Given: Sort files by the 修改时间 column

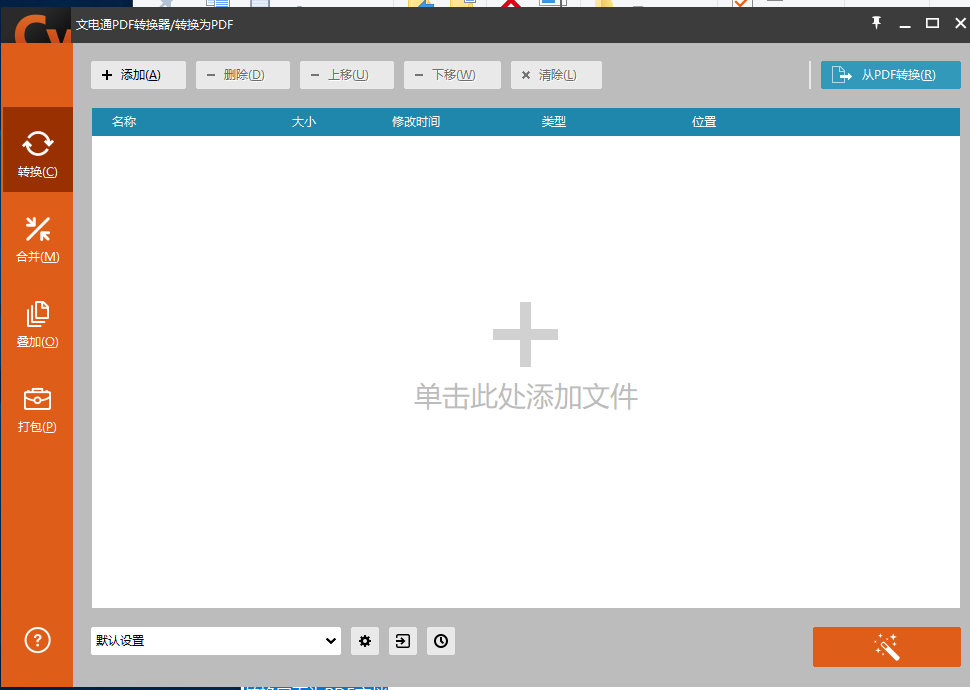Looking at the screenshot, I should (416, 121).
